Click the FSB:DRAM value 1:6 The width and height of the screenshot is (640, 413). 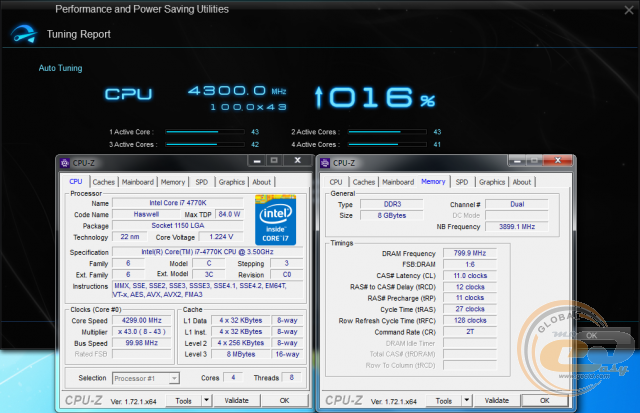(470, 264)
